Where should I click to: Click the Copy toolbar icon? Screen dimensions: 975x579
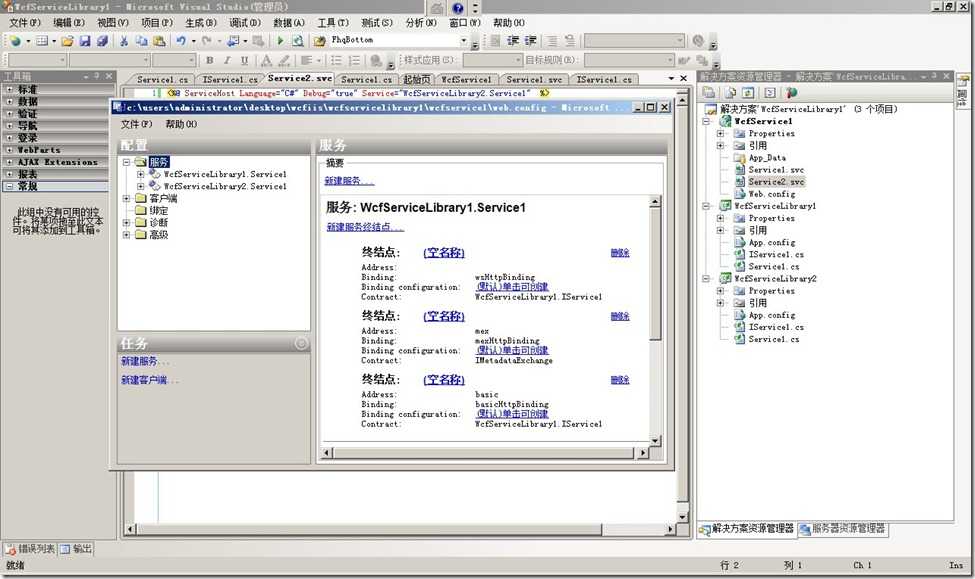point(141,41)
